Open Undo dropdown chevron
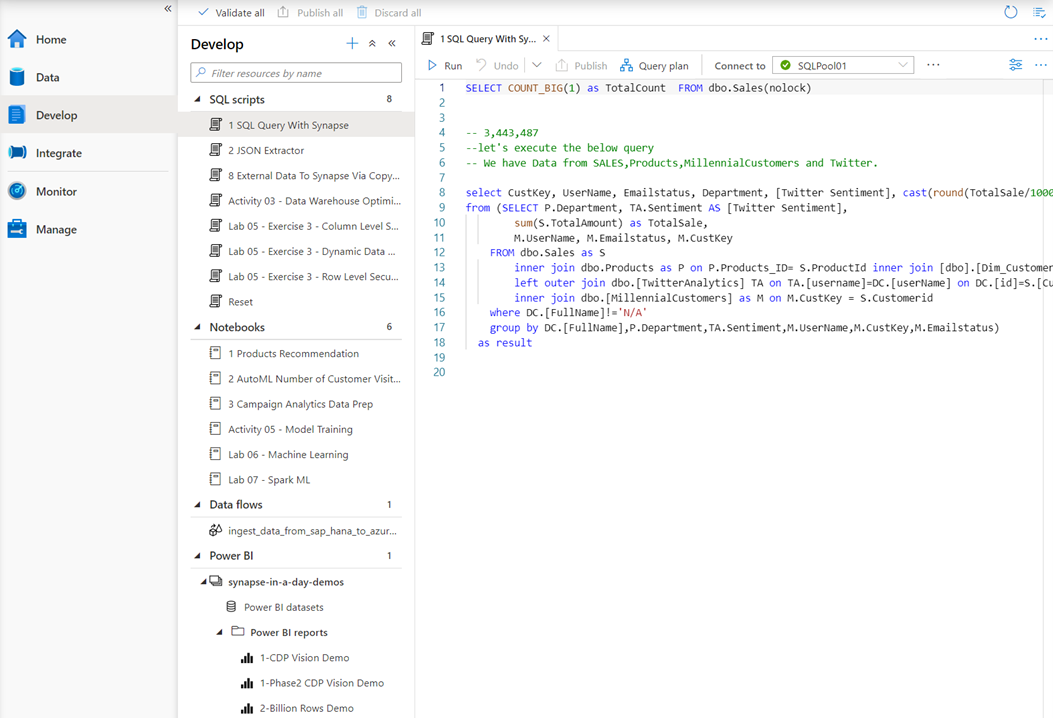The height and width of the screenshot is (718, 1053). [x=537, y=65]
